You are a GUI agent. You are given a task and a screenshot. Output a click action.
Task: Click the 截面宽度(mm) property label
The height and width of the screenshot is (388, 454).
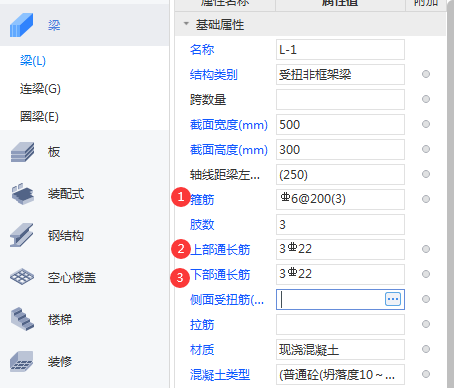click(229, 125)
